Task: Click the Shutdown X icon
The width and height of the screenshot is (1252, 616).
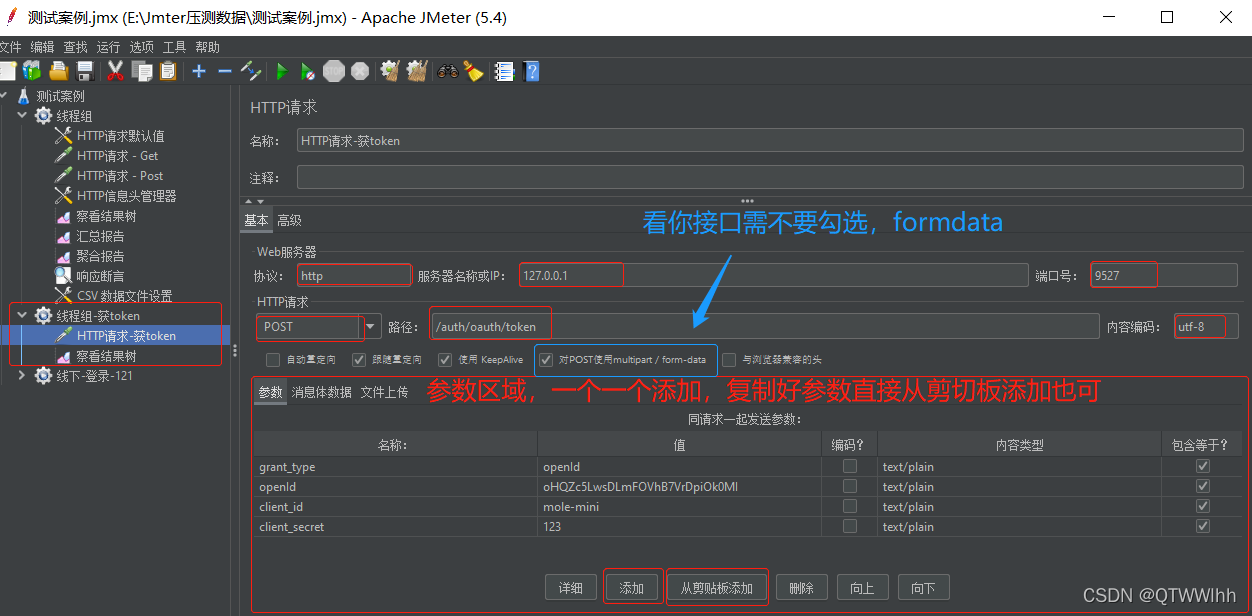Action: coord(360,71)
